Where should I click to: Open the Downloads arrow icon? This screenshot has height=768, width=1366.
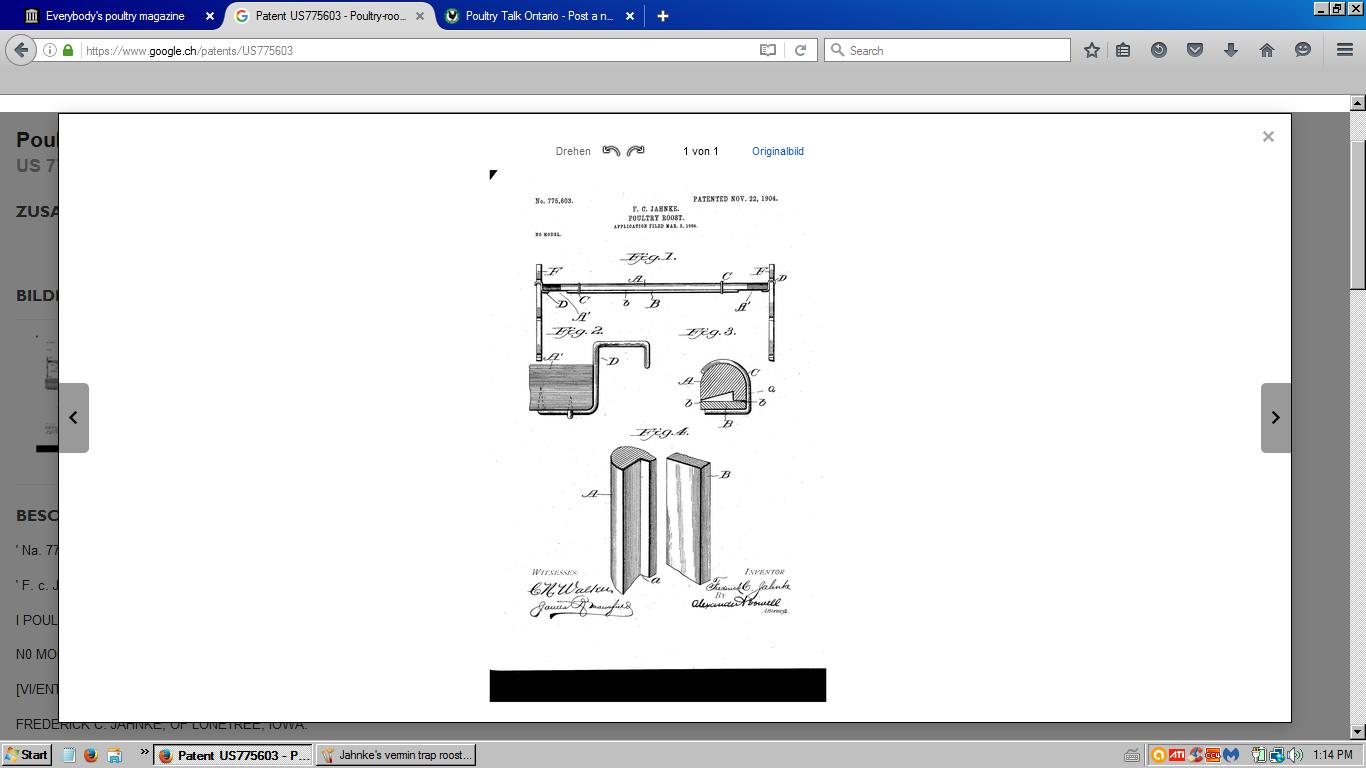coord(1230,50)
